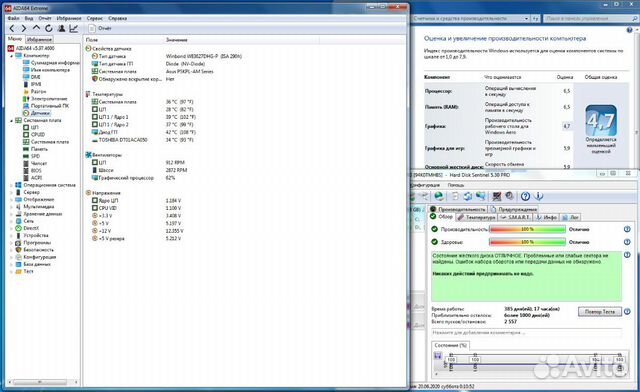Expand the Мультимедиа tree node
The height and width of the screenshot is (392, 640).
click(11, 207)
